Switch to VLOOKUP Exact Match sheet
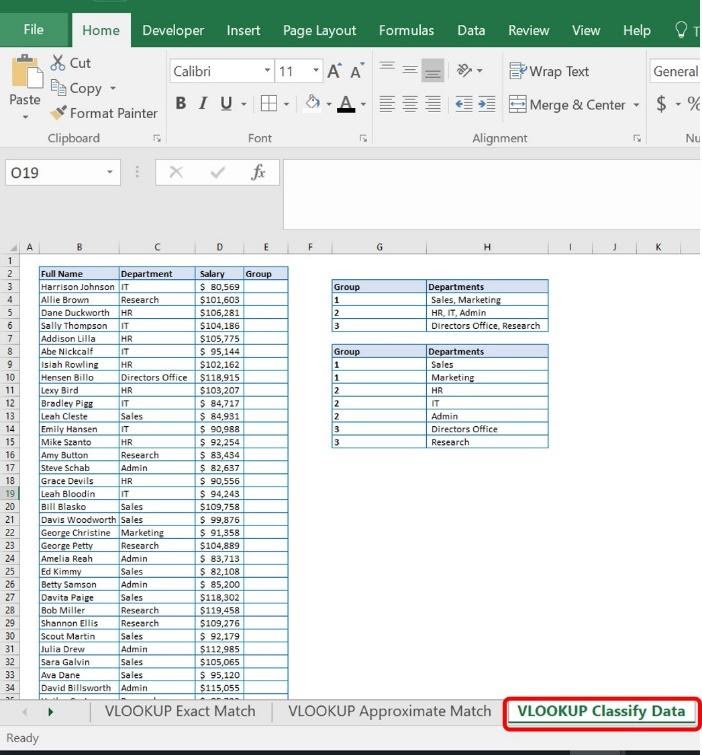This screenshot has height=755, width=702. coord(180,711)
